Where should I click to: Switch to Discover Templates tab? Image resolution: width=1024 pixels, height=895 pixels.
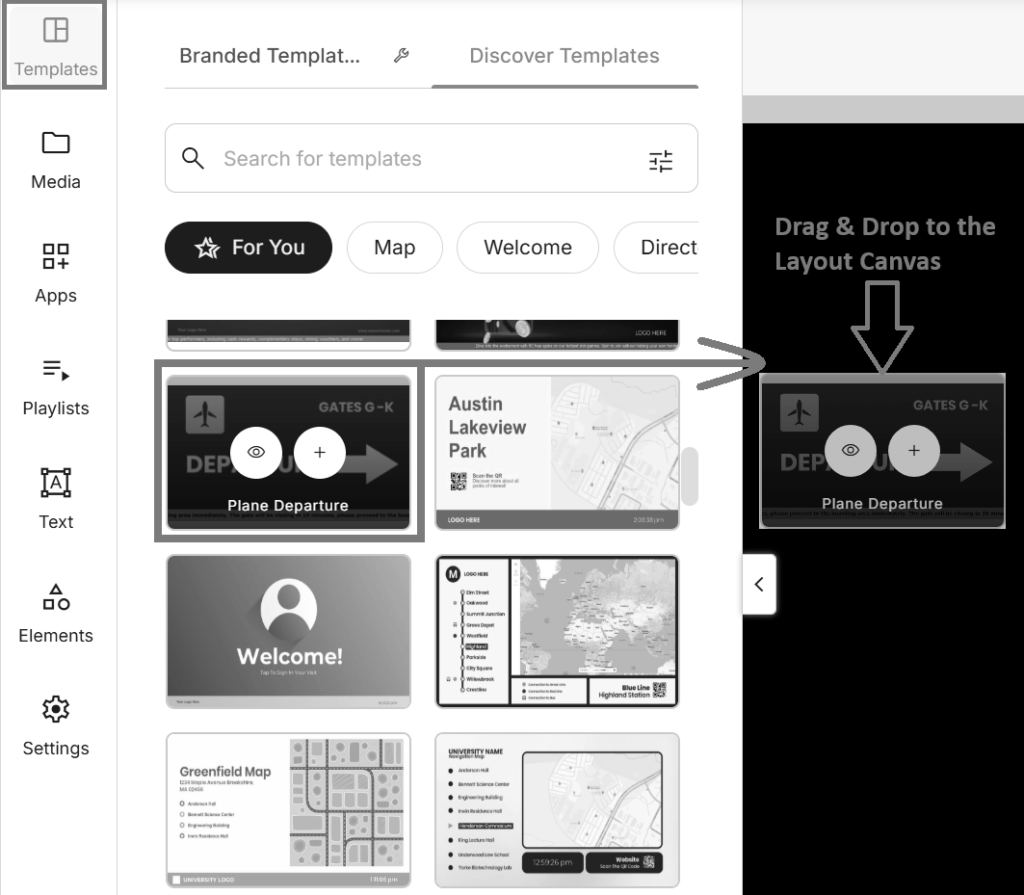[564, 56]
